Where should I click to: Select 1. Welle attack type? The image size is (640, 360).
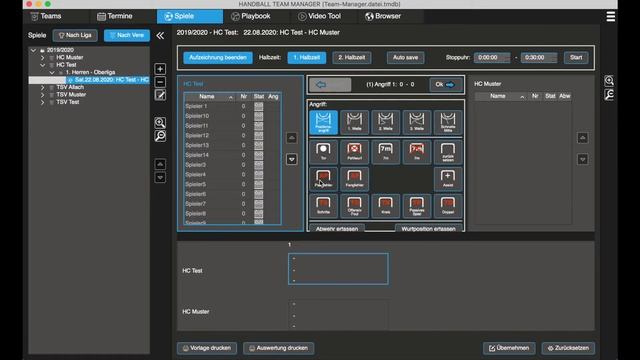(x=354, y=122)
